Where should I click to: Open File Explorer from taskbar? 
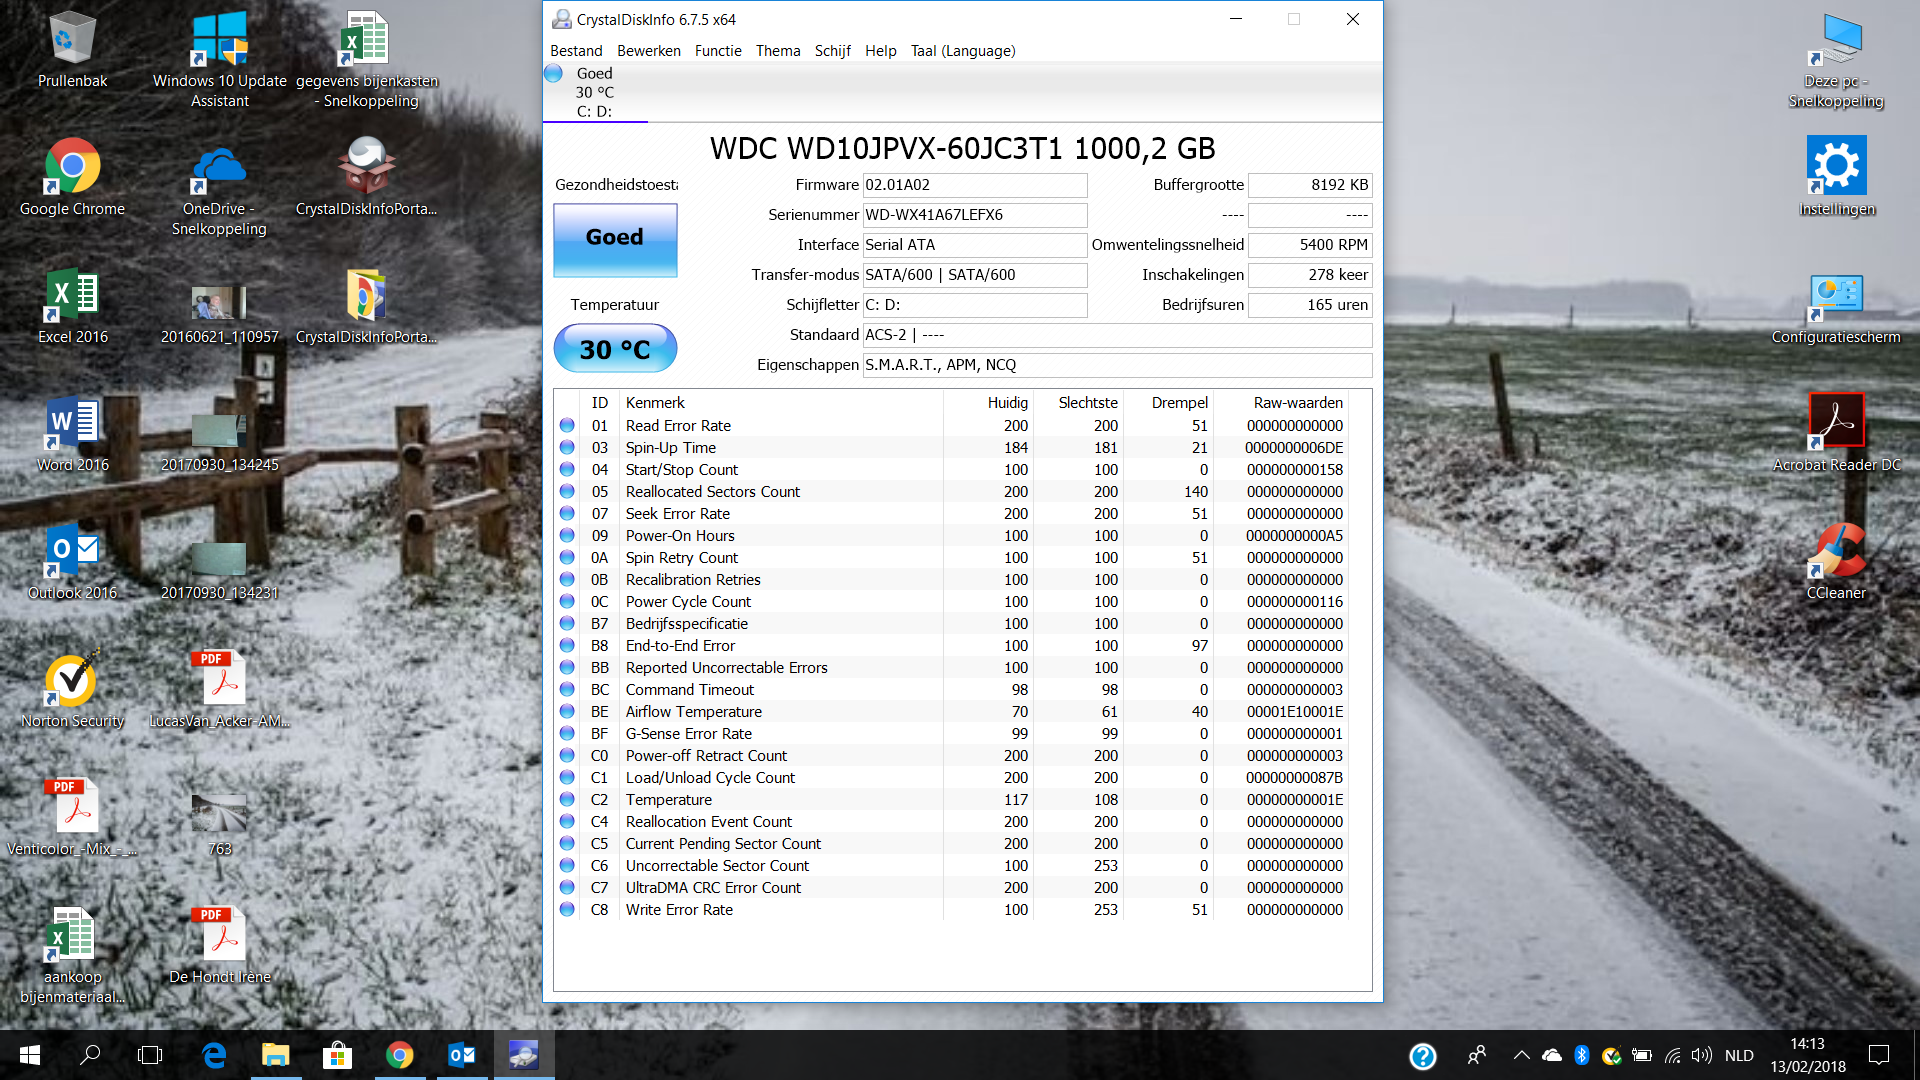[275, 1055]
